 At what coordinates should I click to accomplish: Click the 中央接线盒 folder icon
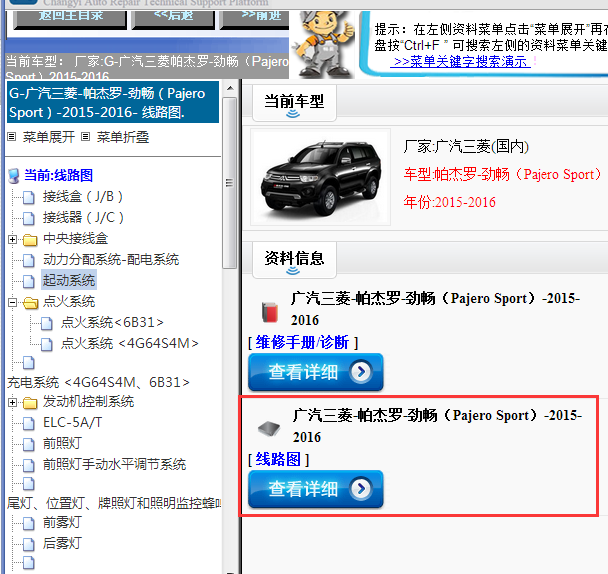point(30,240)
